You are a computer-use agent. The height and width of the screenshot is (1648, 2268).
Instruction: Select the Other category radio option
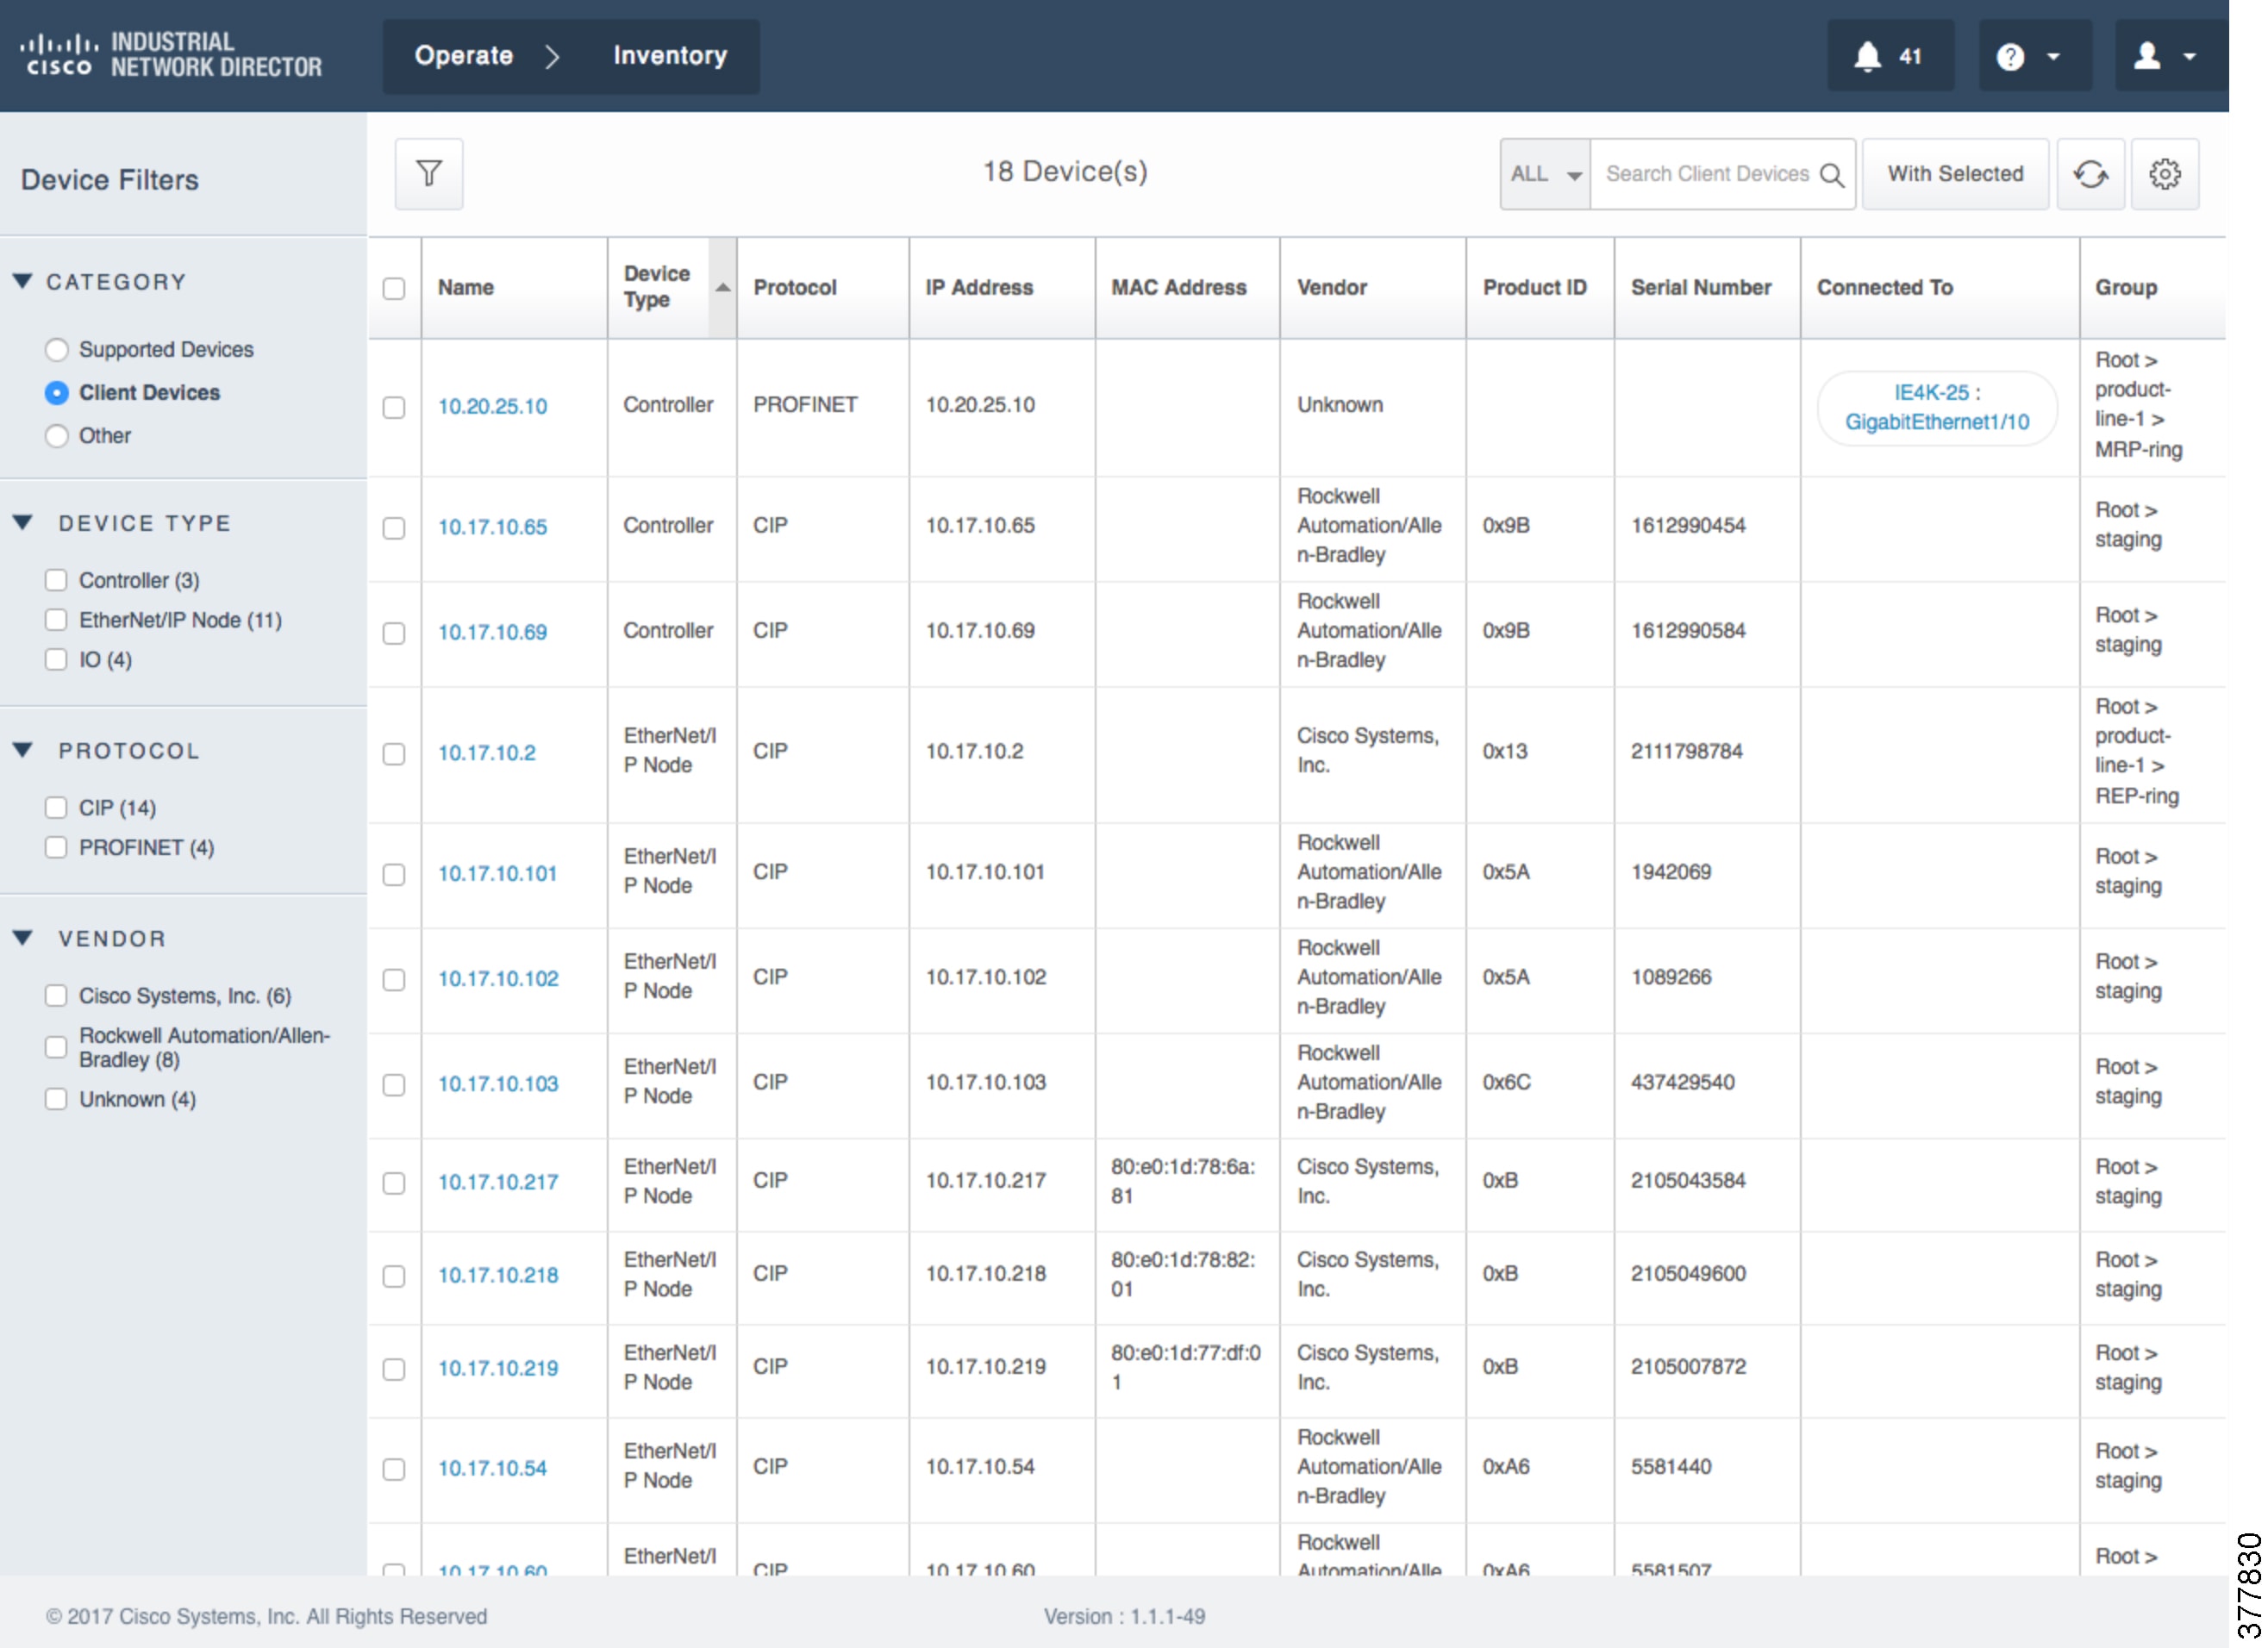[57, 436]
